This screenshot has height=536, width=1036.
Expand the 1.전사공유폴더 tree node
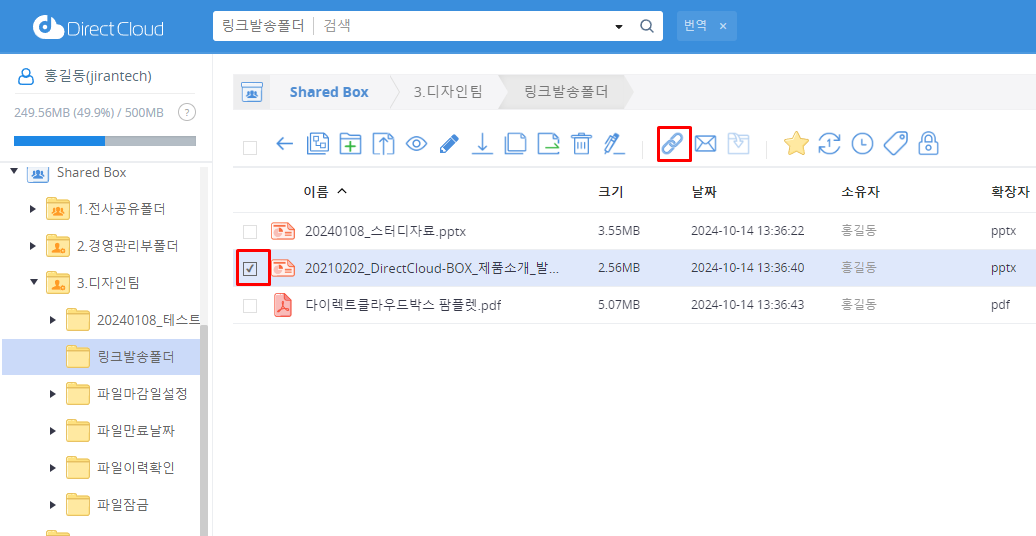click(x=33, y=209)
